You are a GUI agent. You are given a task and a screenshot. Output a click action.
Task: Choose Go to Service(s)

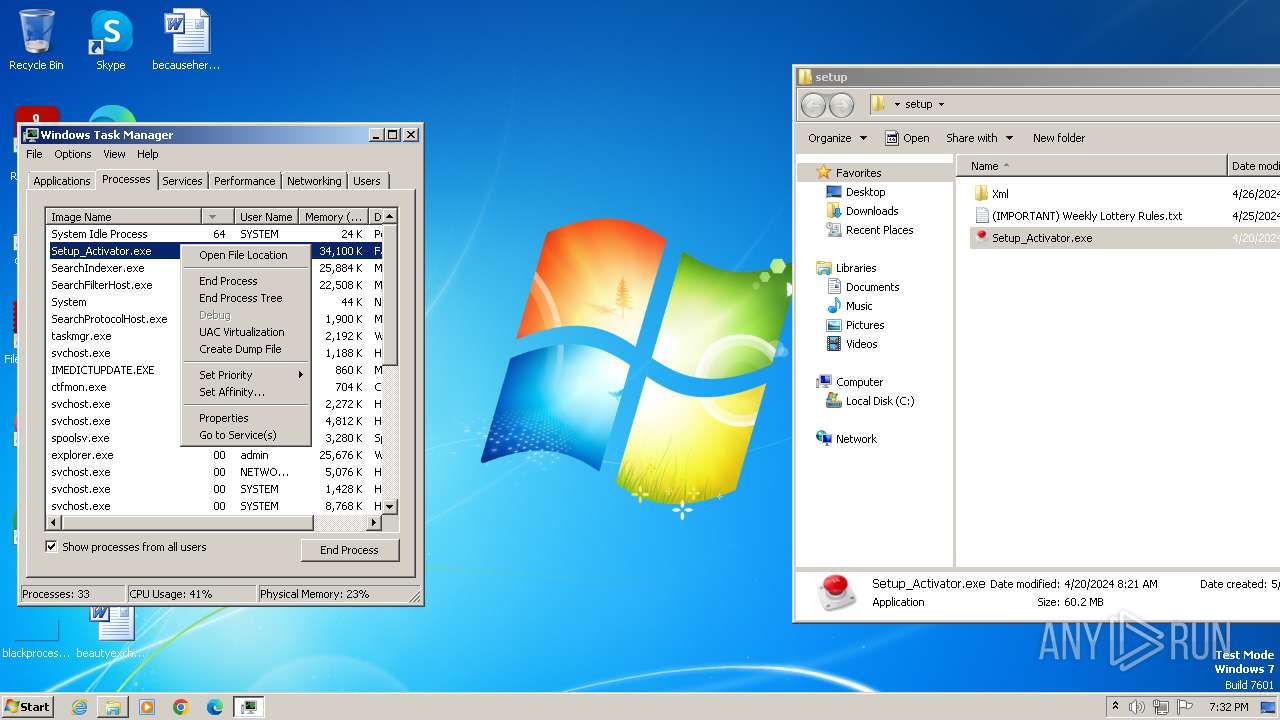pyautogui.click(x=246, y=435)
